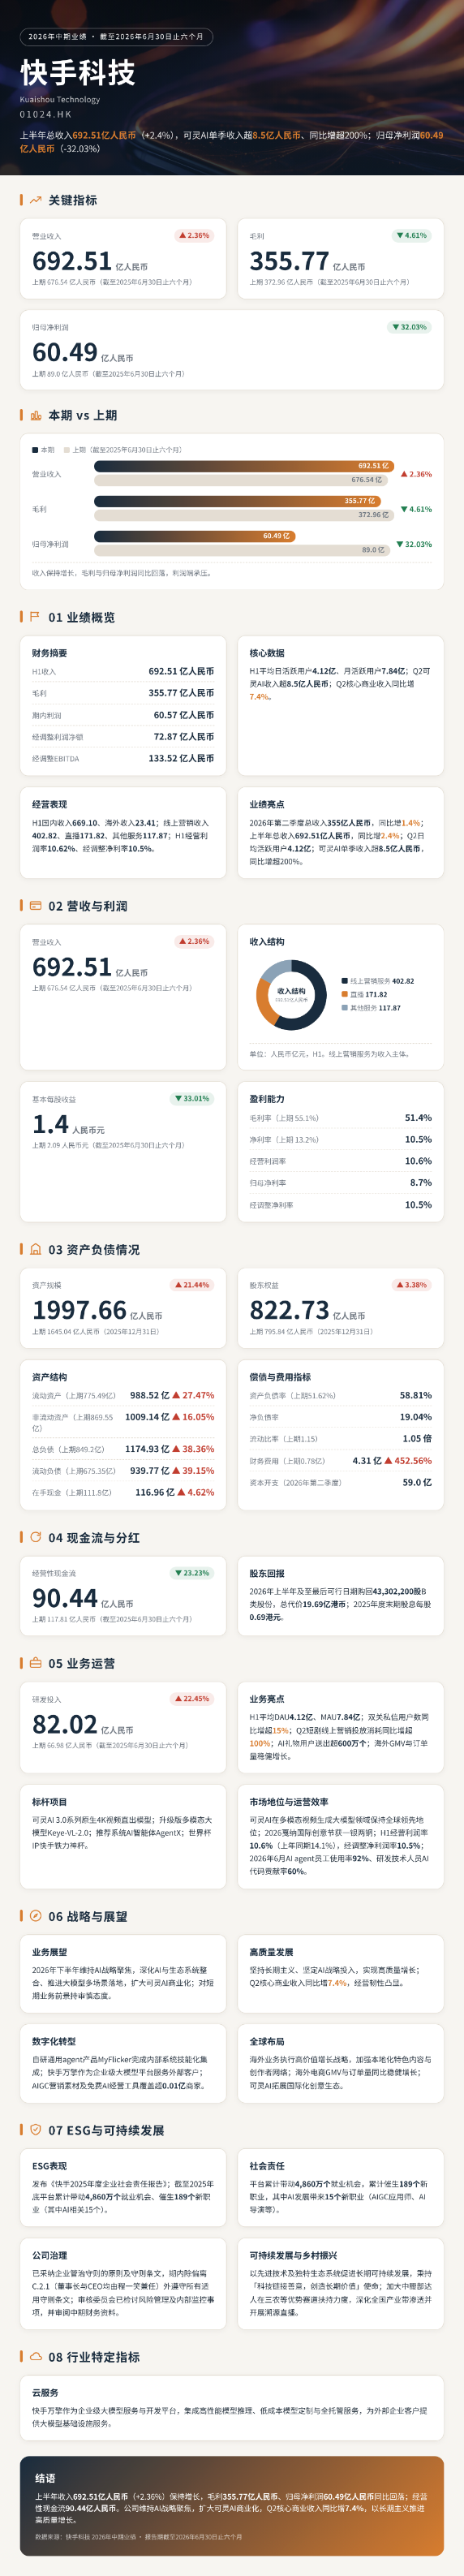Click the 60.49 value in 归母净利润 card
The height and width of the screenshot is (2576, 464).
[65, 353]
